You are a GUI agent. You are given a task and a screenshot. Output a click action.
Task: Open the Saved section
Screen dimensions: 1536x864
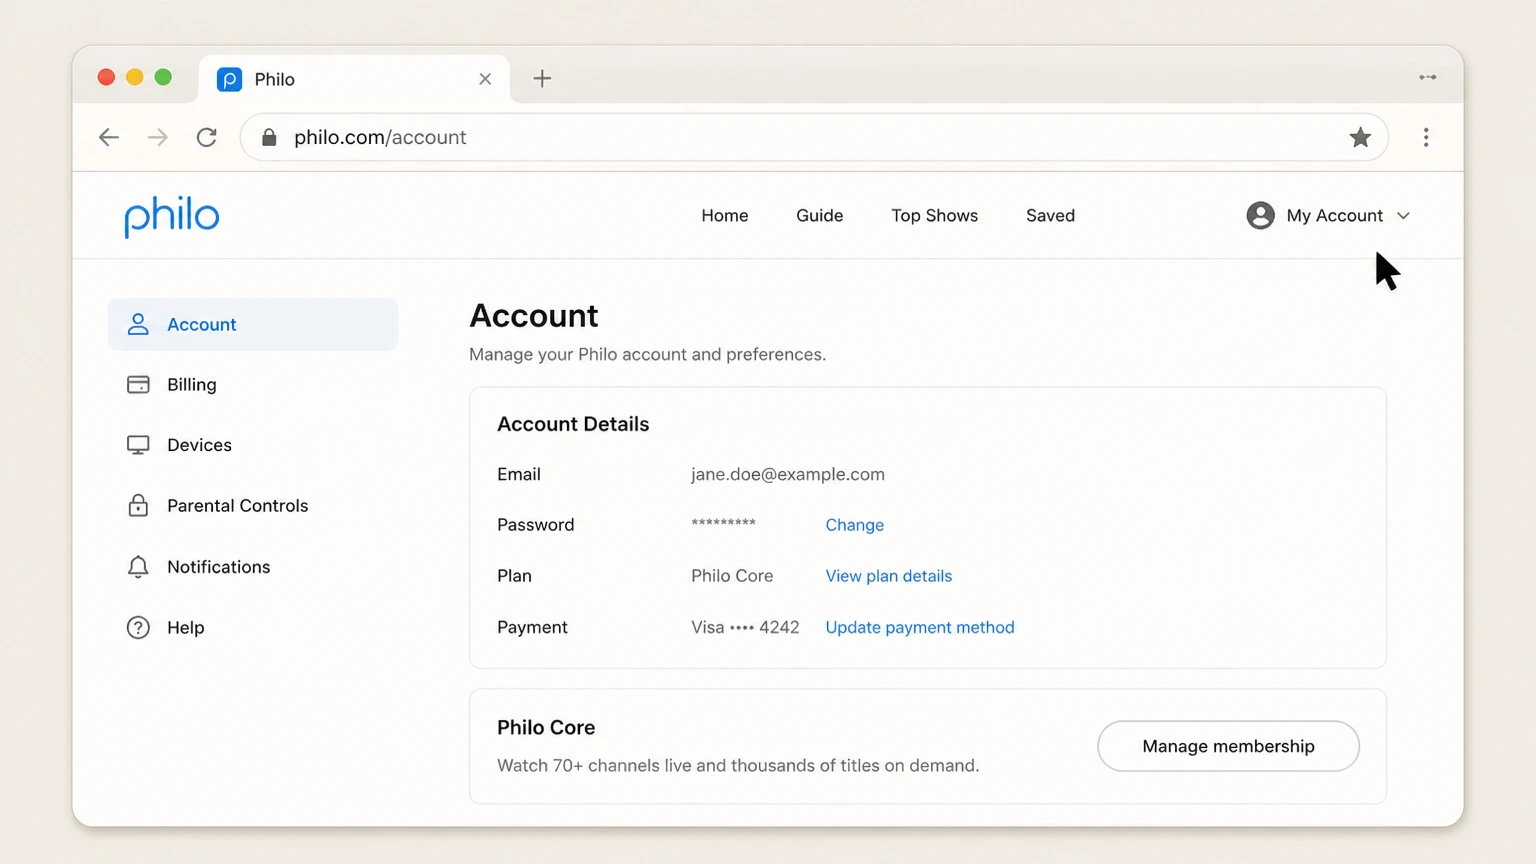click(1051, 216)
